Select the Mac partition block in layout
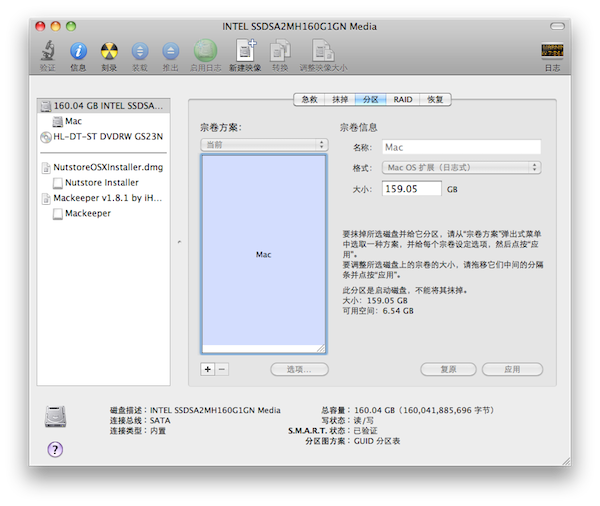Screen dimensions: 600x506 pos(264,254)
